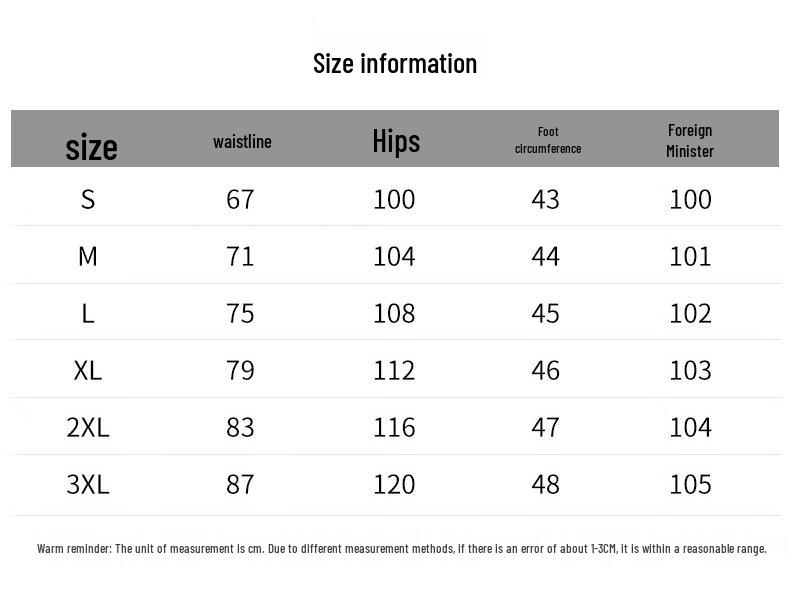Select the XL size row label
This screenshot has width=790, height=593.
point(88,370)
